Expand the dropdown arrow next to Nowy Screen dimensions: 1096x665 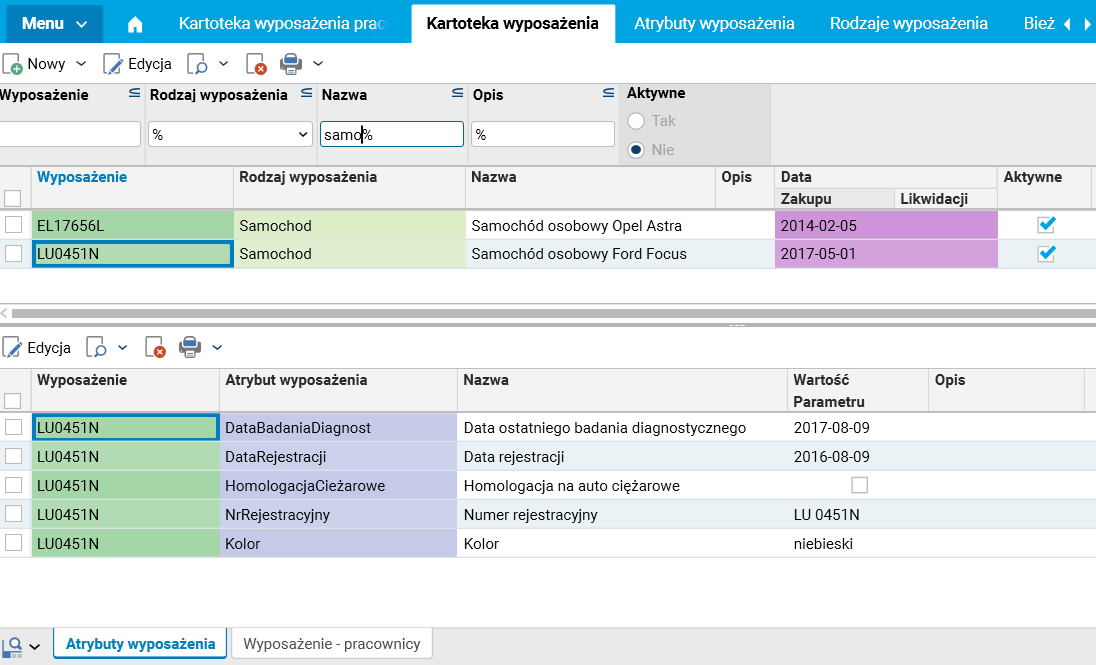[81, 64]
